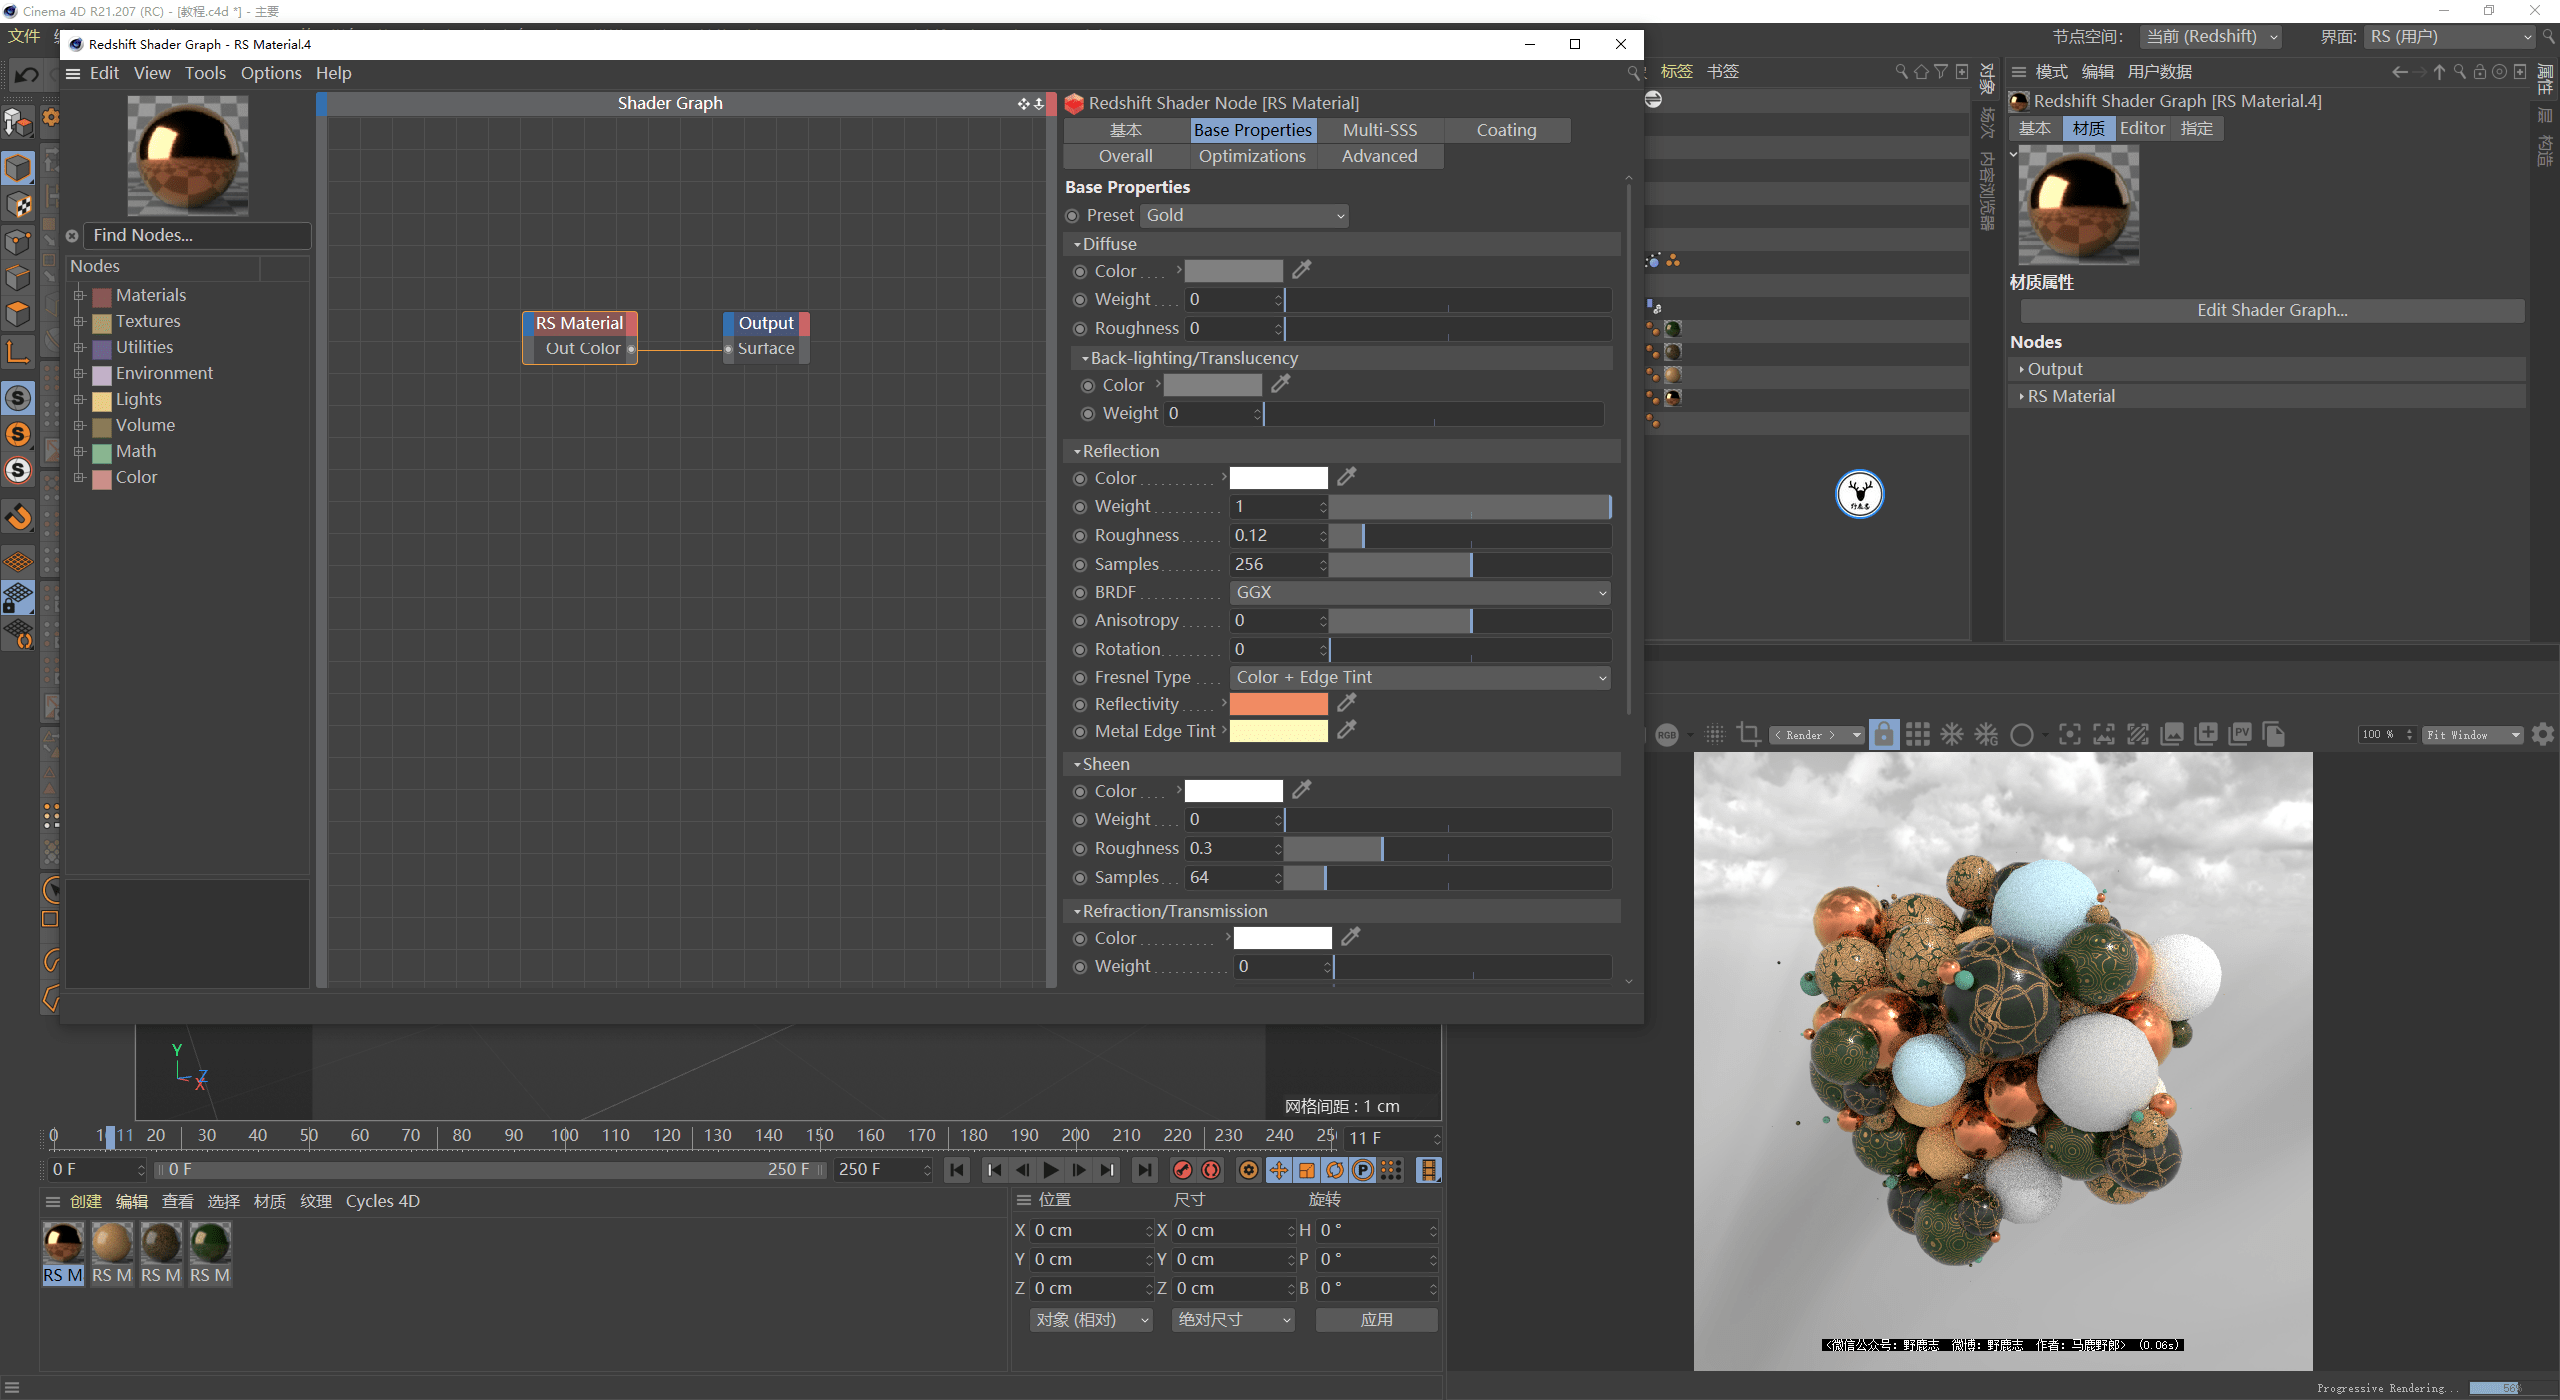
Task: Open the Tools menu in Shader Graph
Action: (205, 73)
